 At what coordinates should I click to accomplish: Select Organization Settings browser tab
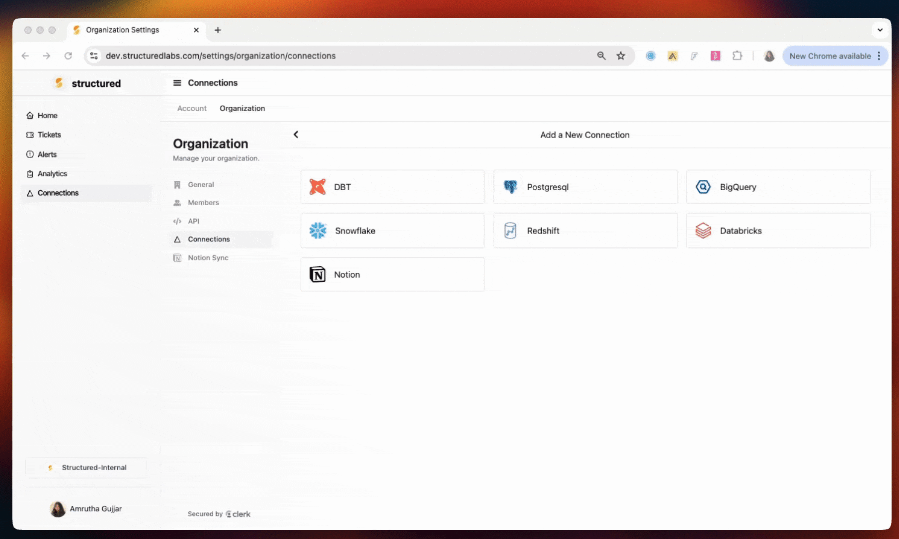pos(136,30)
